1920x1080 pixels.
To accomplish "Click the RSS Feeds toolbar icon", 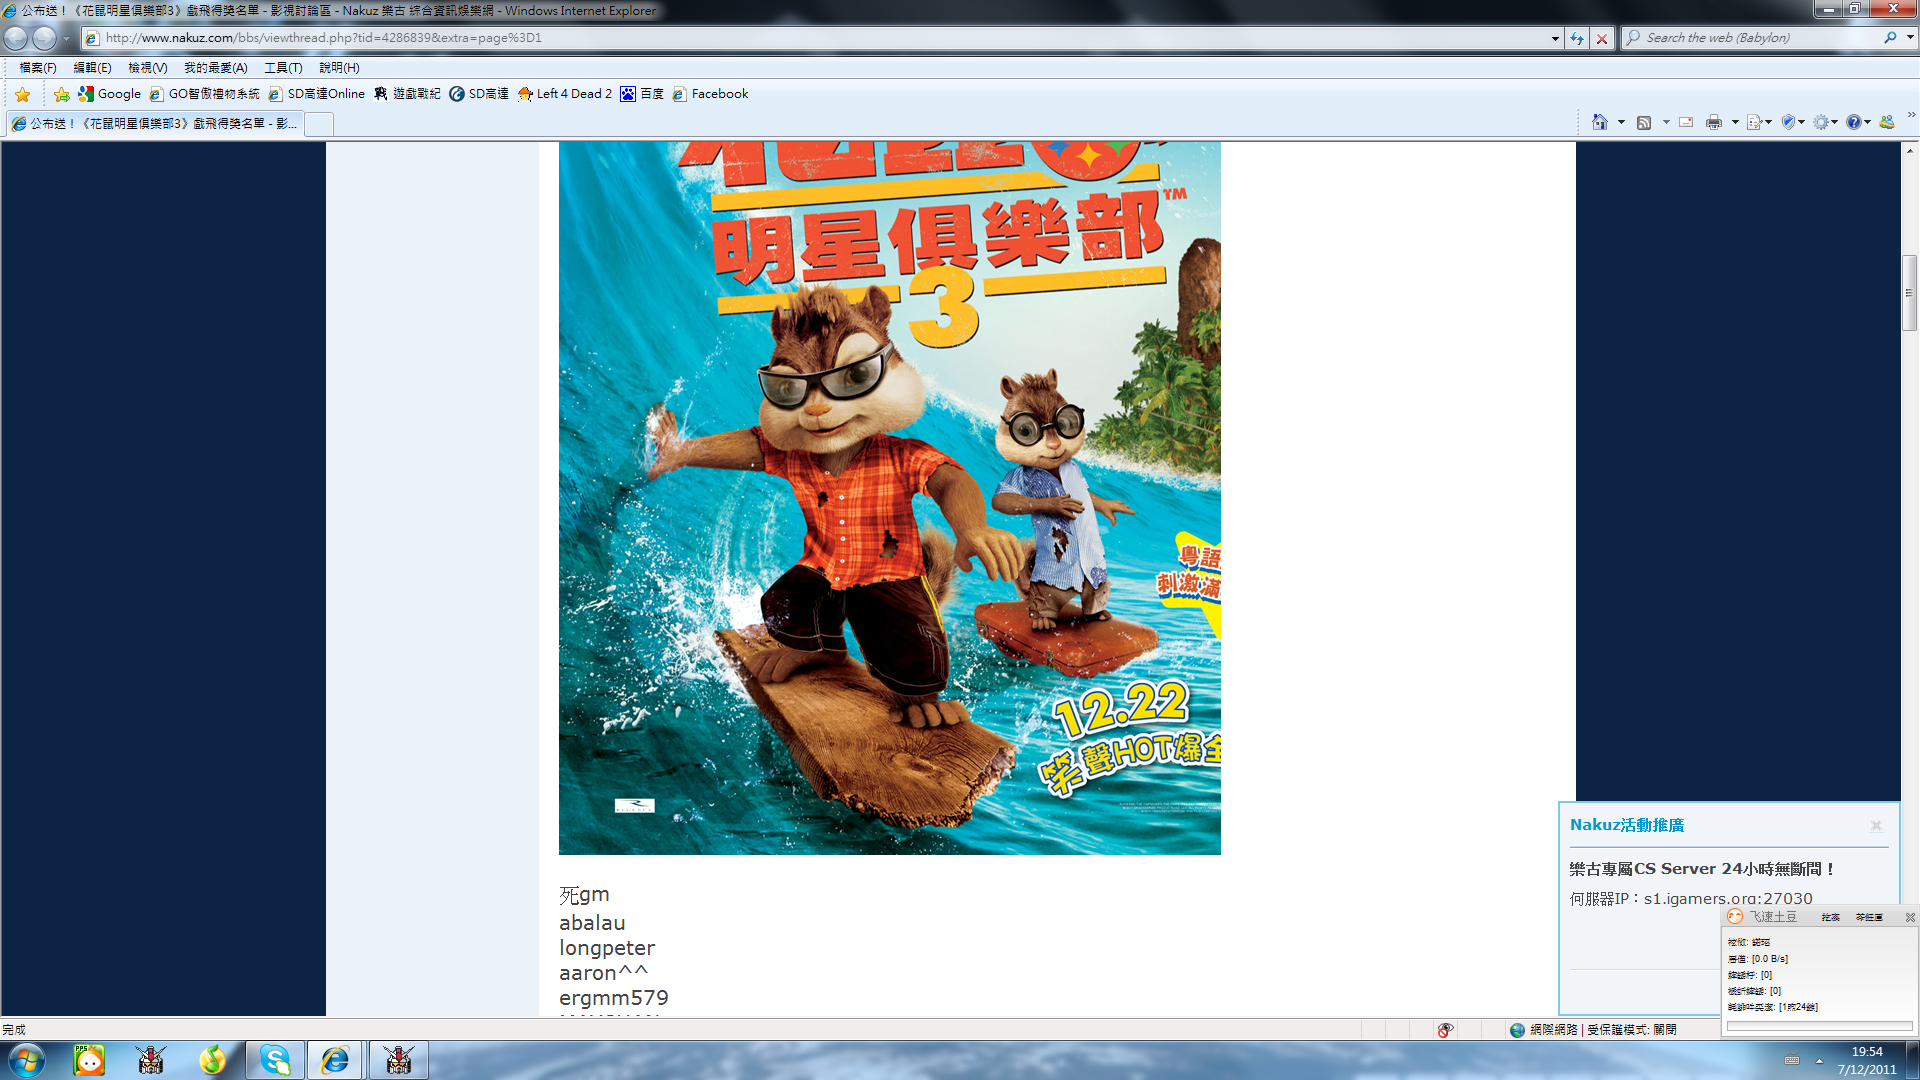I will (x=1644, y=122).
